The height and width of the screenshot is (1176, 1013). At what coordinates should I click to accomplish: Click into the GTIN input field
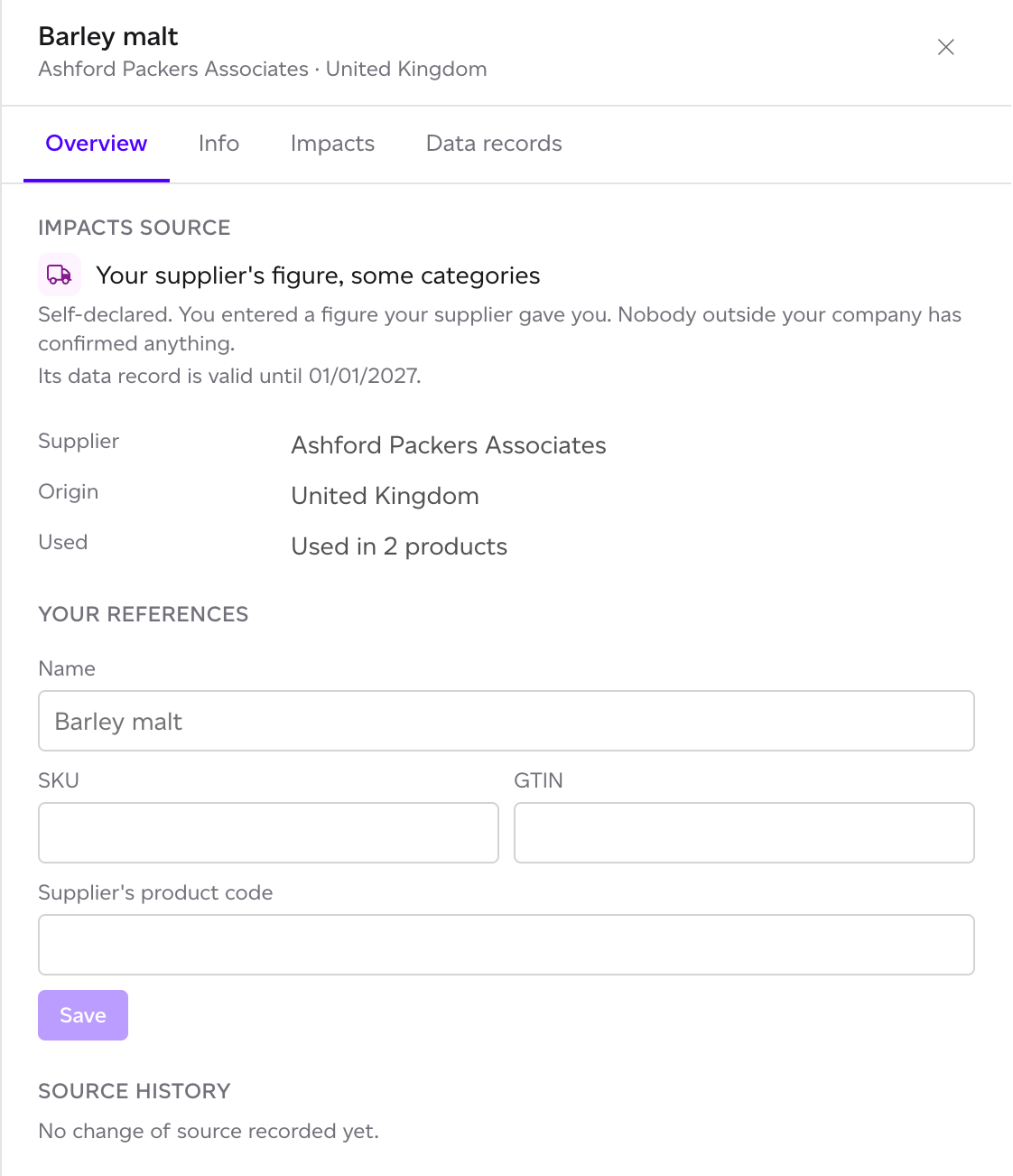[x=744, y=832]
